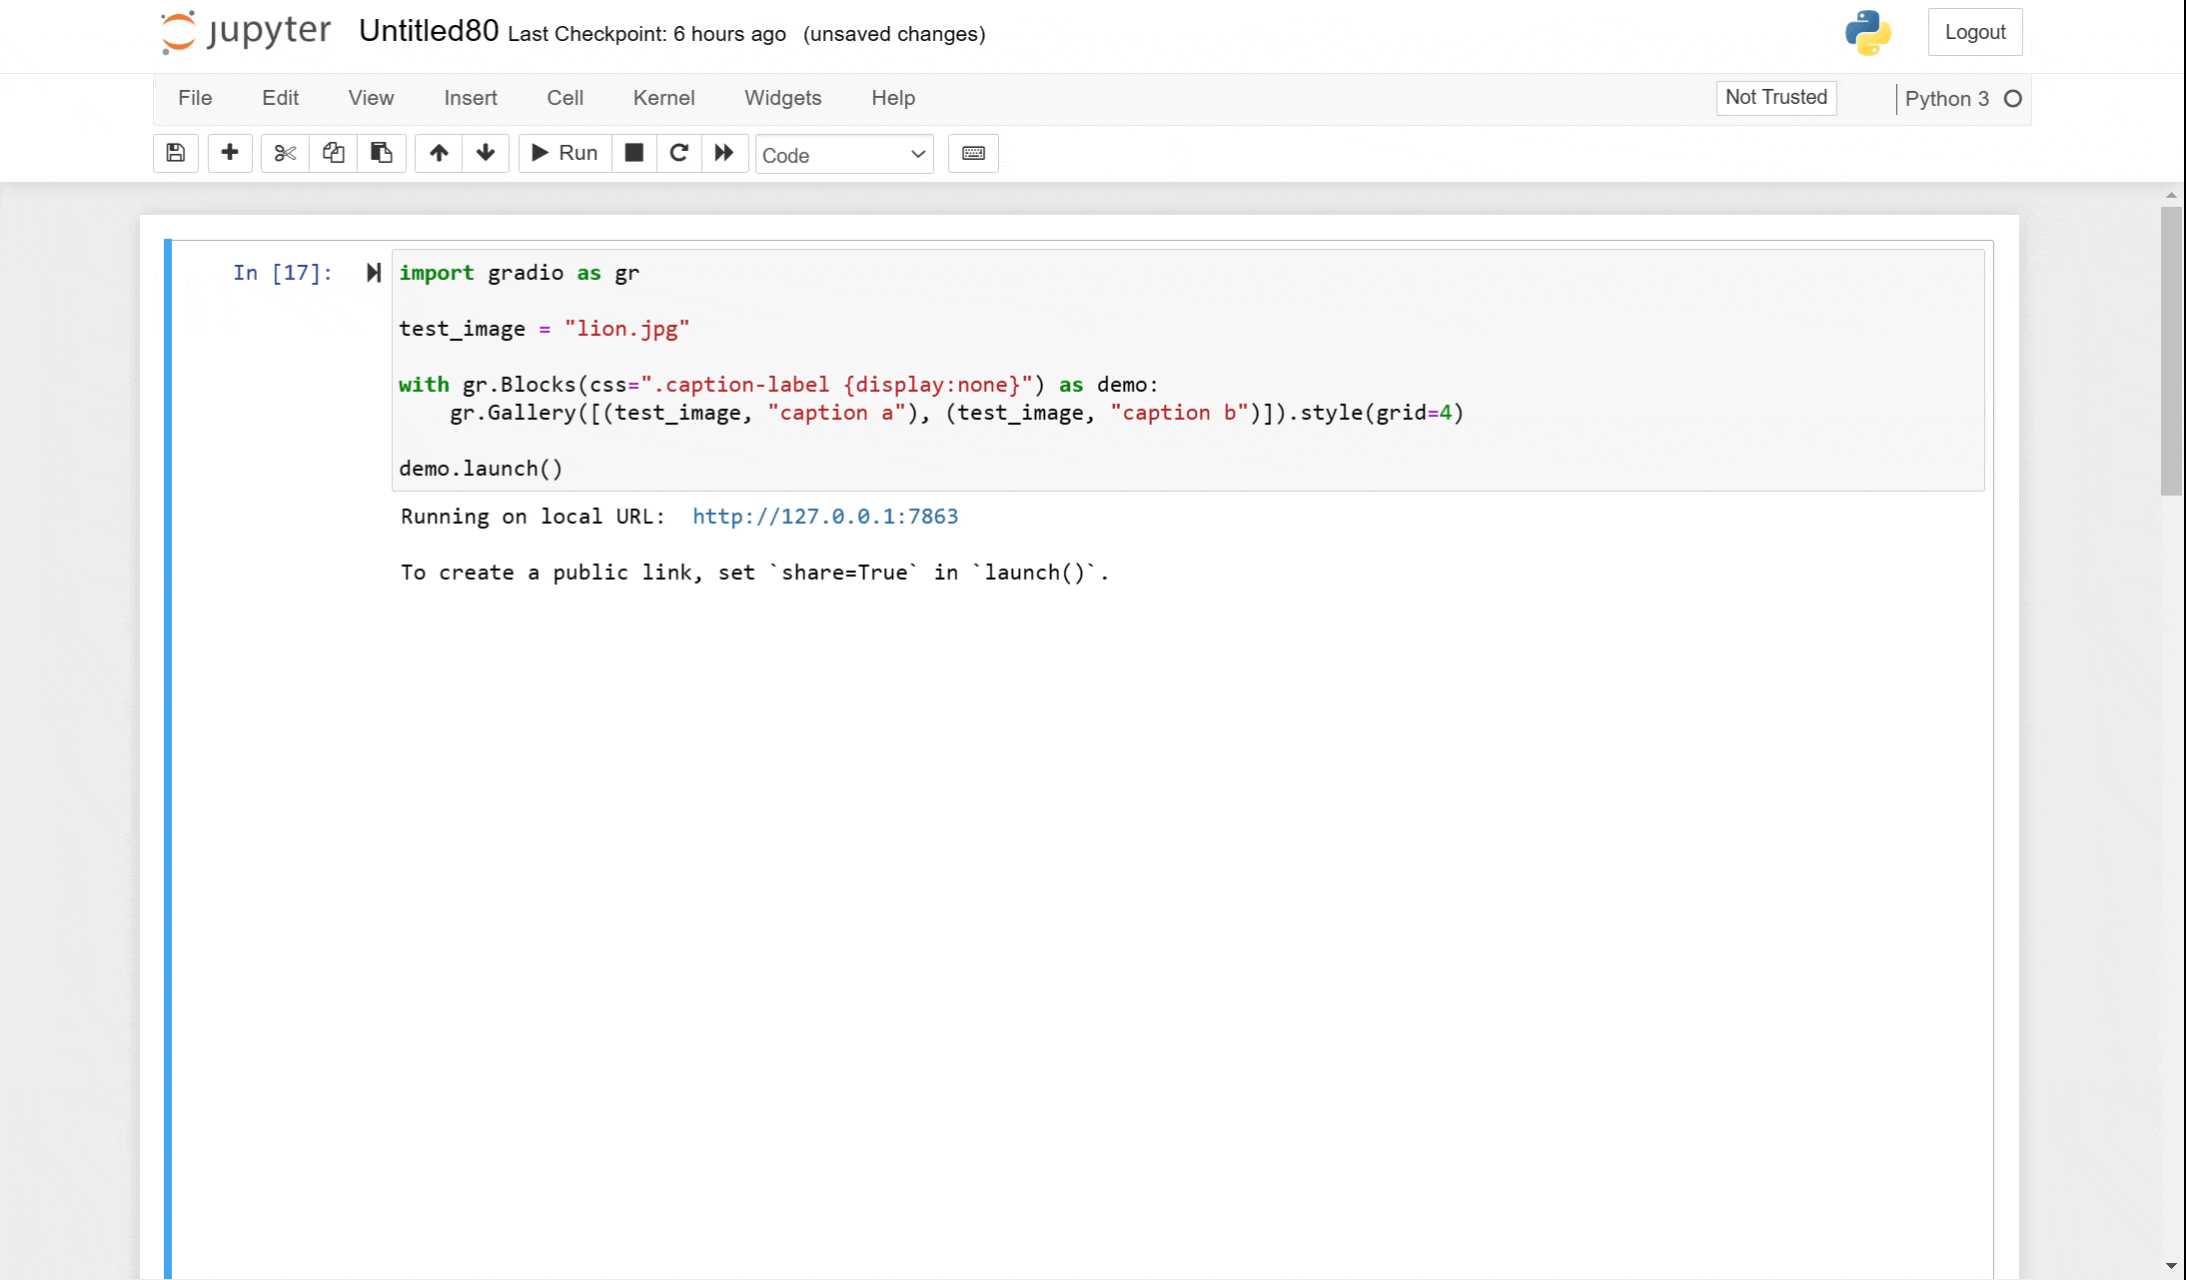Move selected cell up arrow
Viewport: 2186px width, 1280px height.
click(438, 153)
